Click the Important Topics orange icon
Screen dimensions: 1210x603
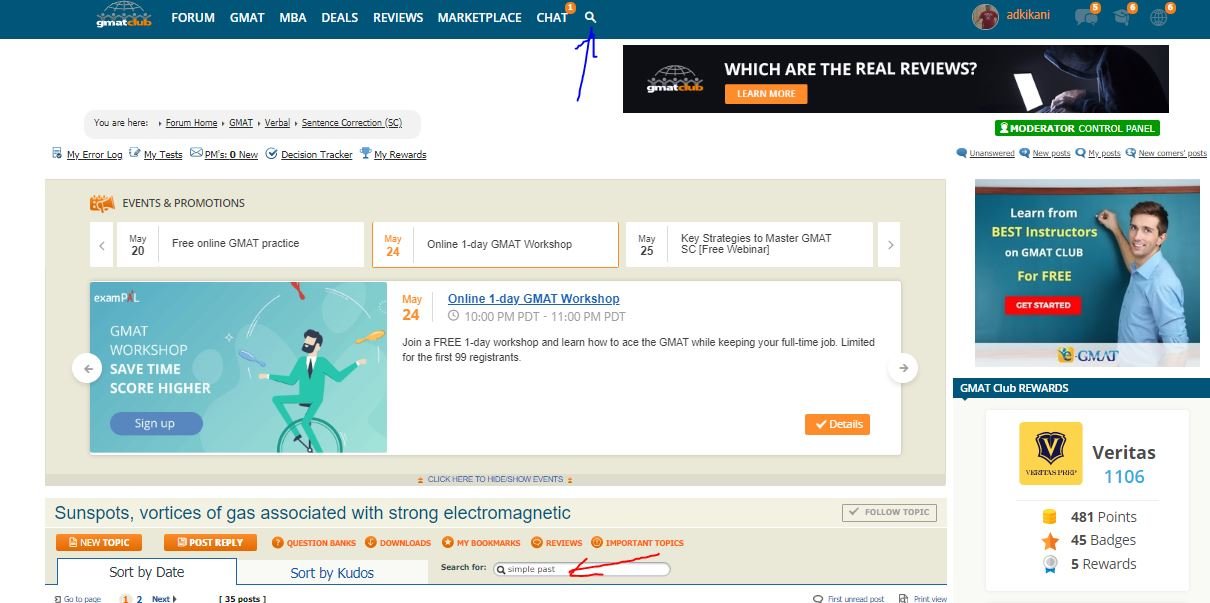pyautogui.click(x=597, y=542)
